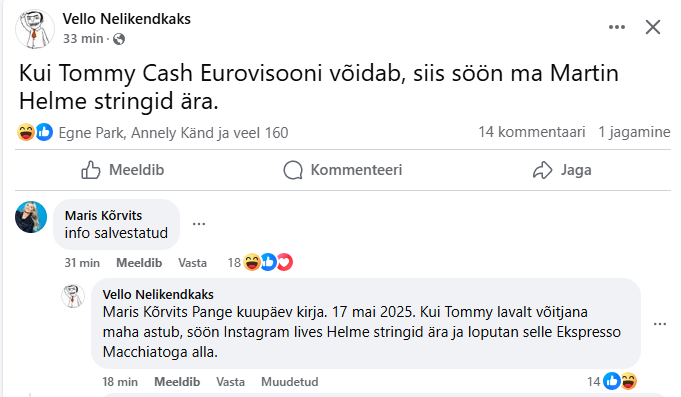Open post reactions list showing Egne Park
Viewport: 681px width, 397px height.
173,132
